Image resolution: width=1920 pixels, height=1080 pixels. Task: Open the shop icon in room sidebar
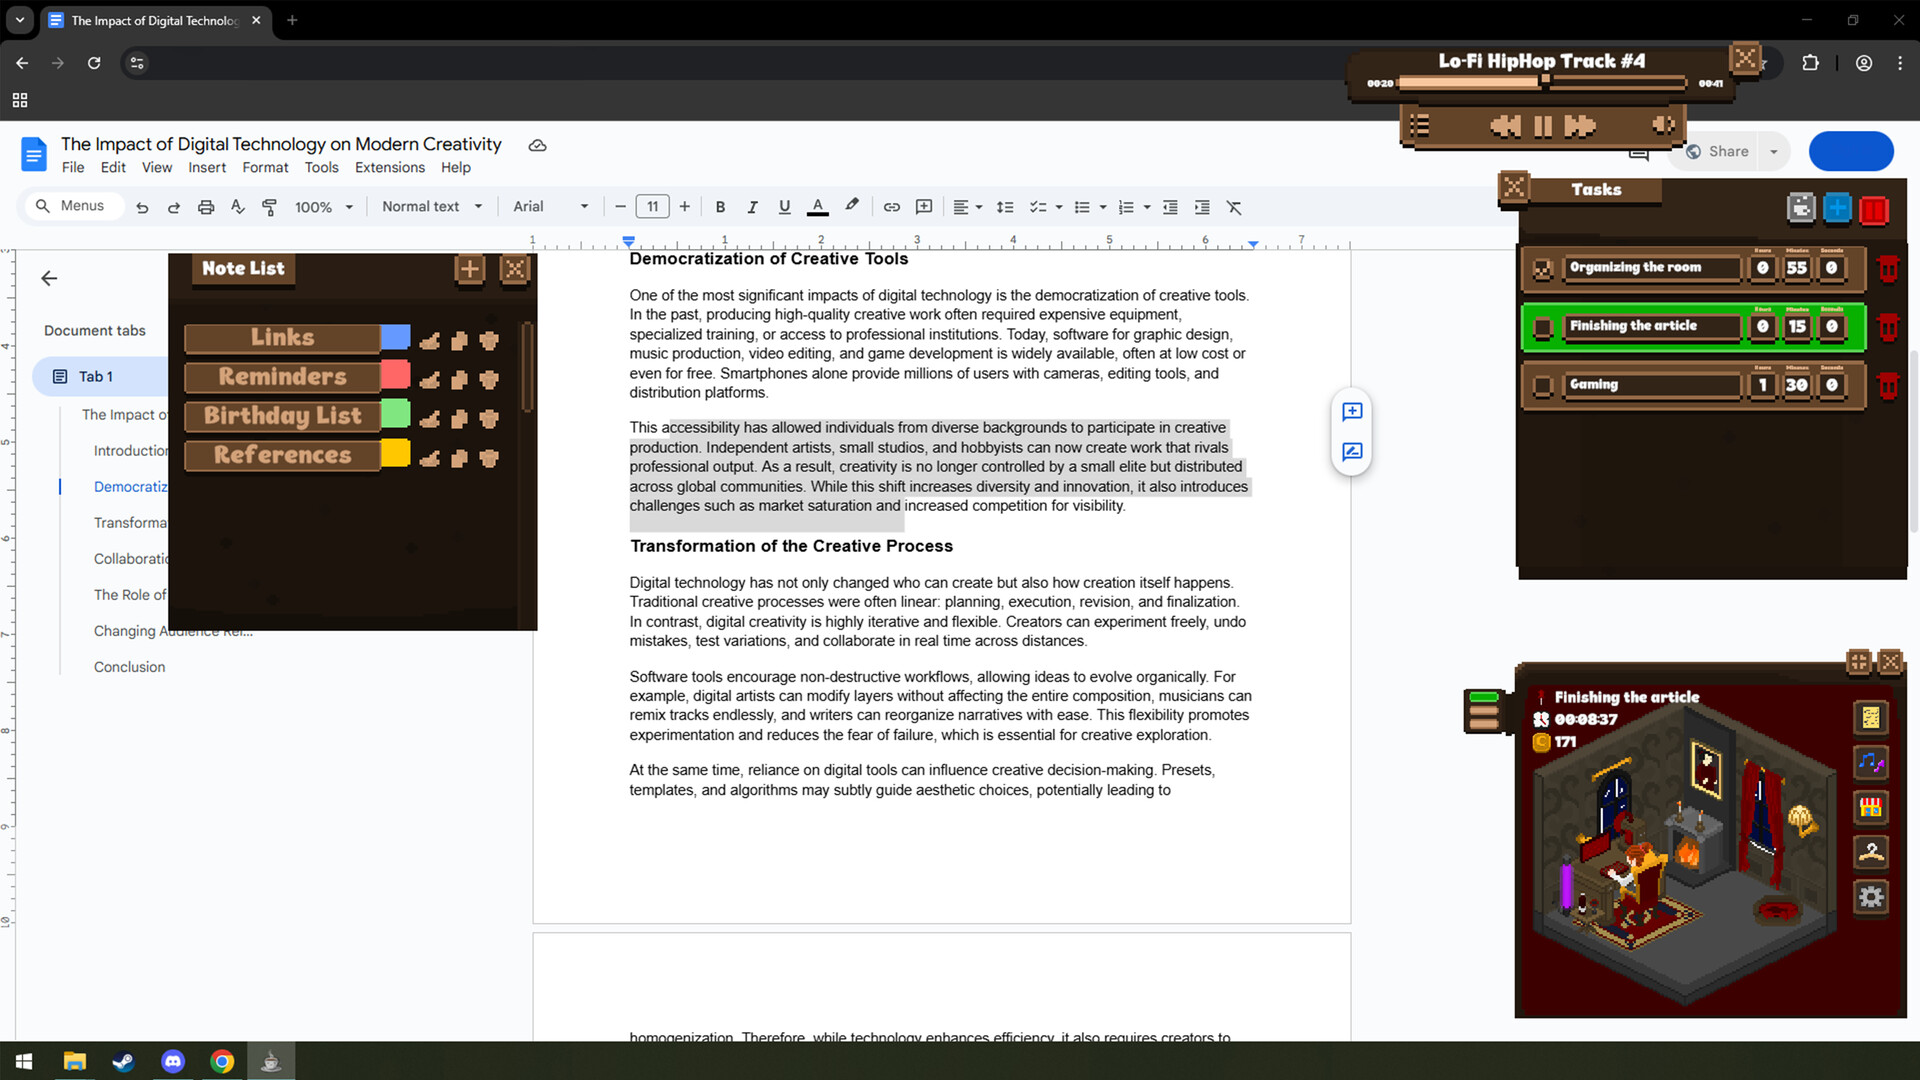pos(1872,808)
